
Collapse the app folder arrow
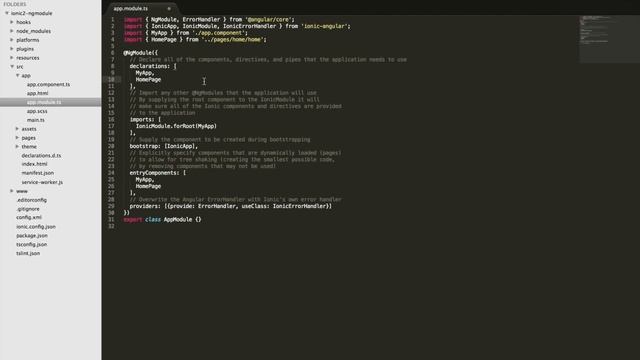tap(18, 76)
